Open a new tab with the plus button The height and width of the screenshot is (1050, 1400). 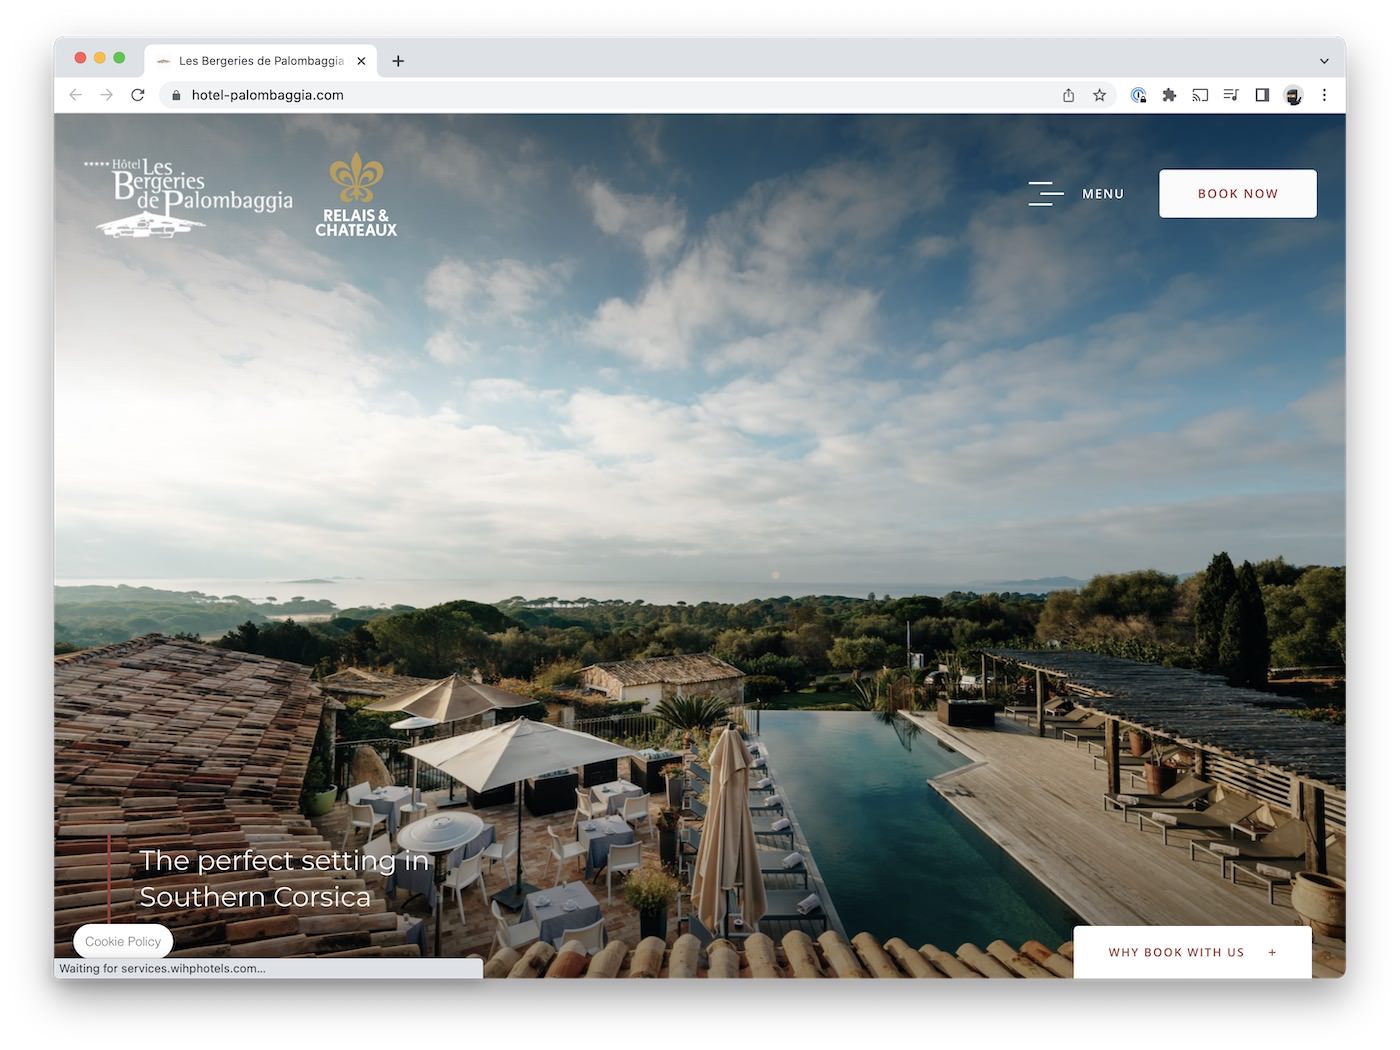(x=398, y=61)
